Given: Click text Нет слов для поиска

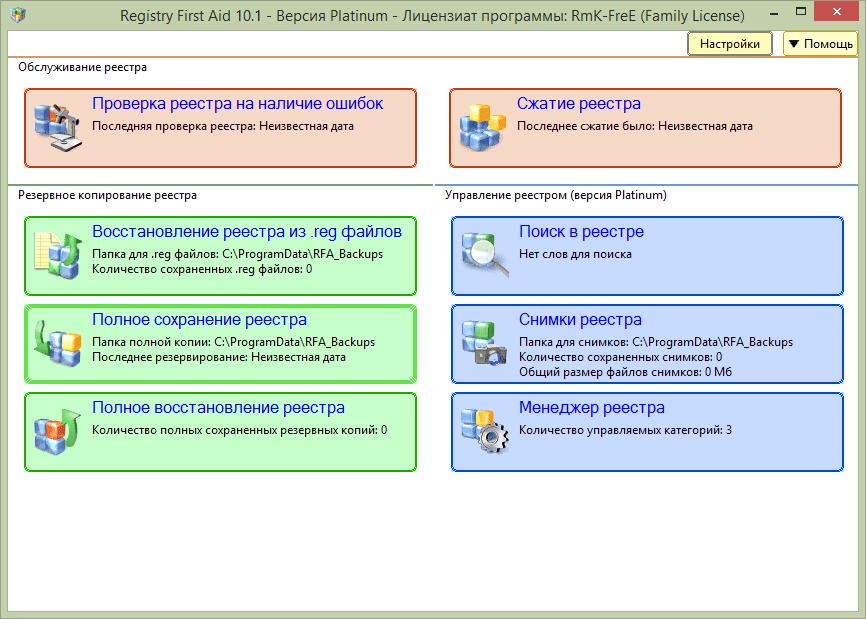Looking at the screenshot, I should click(x=575, y=254).
